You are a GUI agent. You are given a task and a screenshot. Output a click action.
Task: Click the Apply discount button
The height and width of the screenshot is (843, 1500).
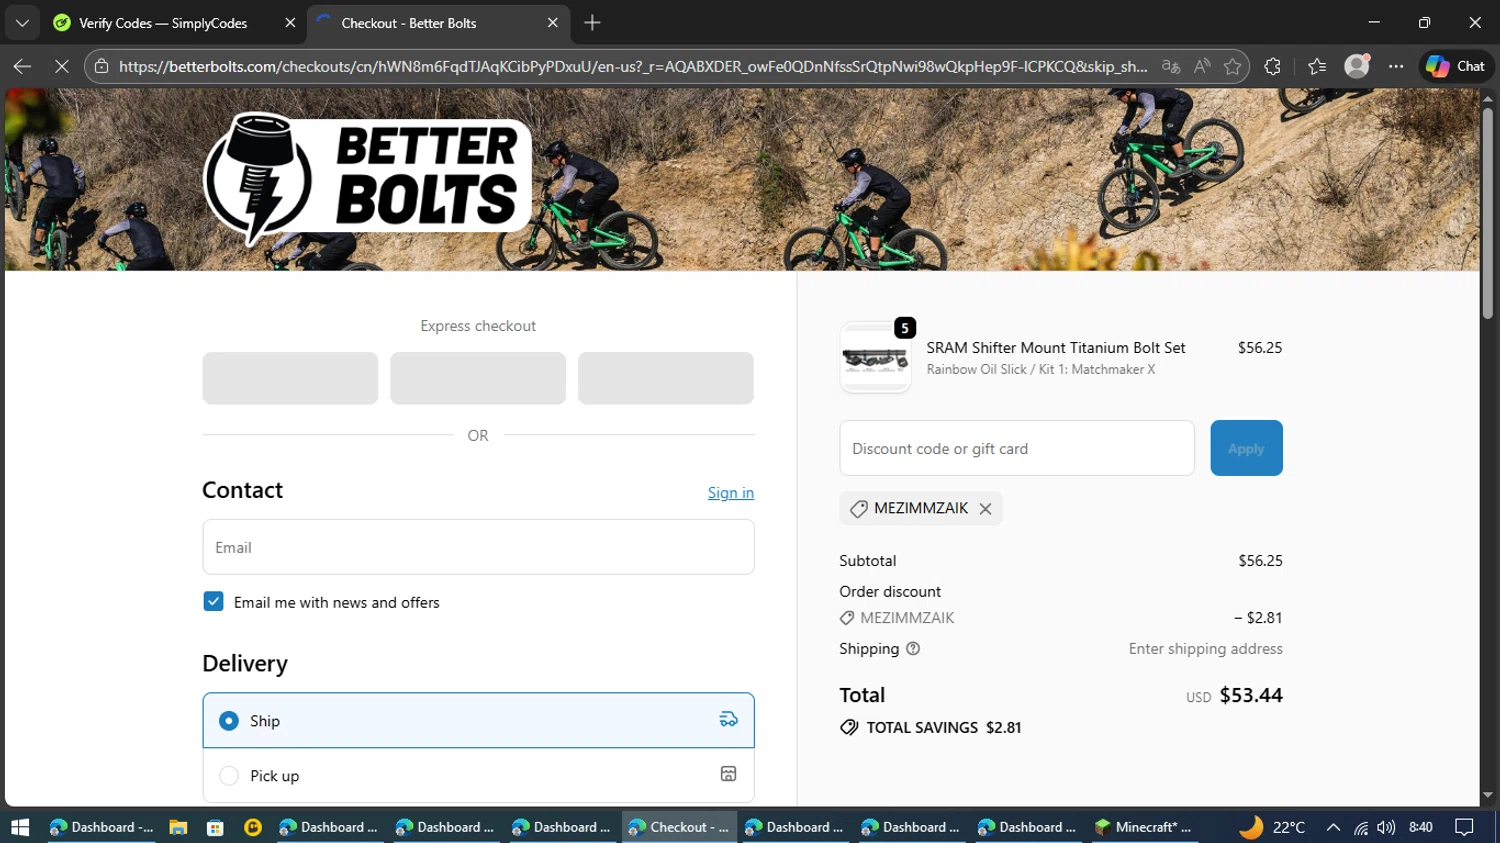pos(1246,448)
